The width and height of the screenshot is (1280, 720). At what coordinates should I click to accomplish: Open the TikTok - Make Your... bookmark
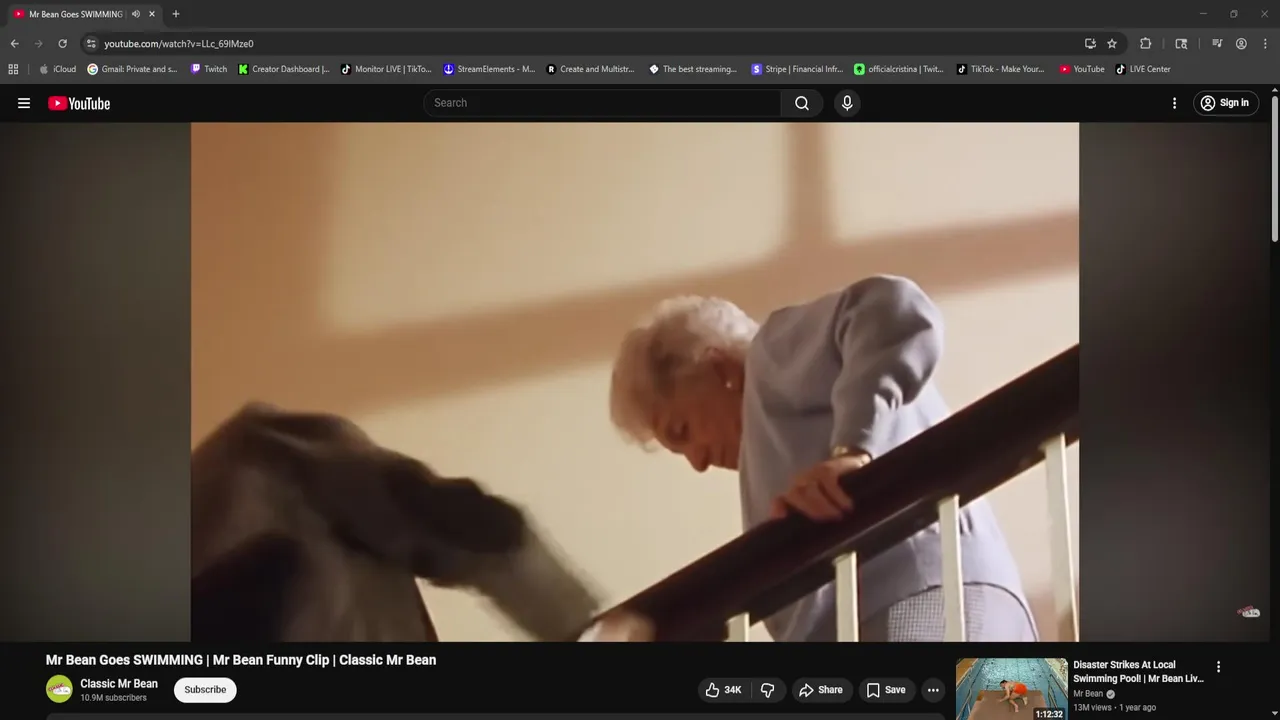pos(1001,69)
